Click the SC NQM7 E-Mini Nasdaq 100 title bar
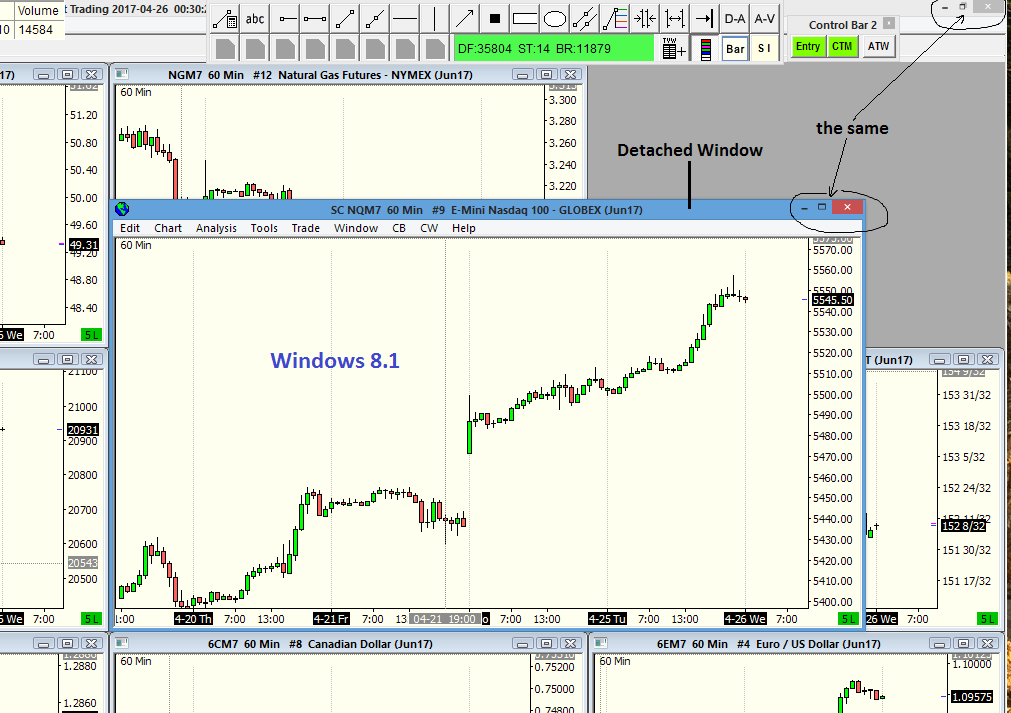Screen dimensions: 1011x713 click(486, 210)
